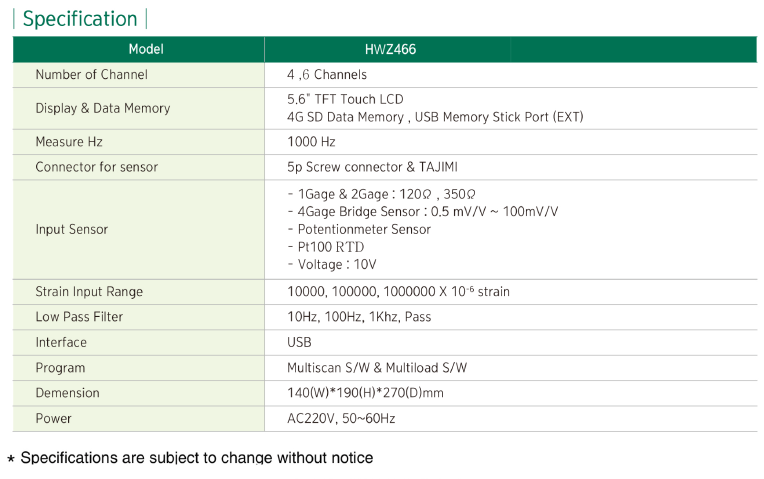Select the Input Sensor row label
Screen dimensions: 764x479
click(x=72, y=229)
